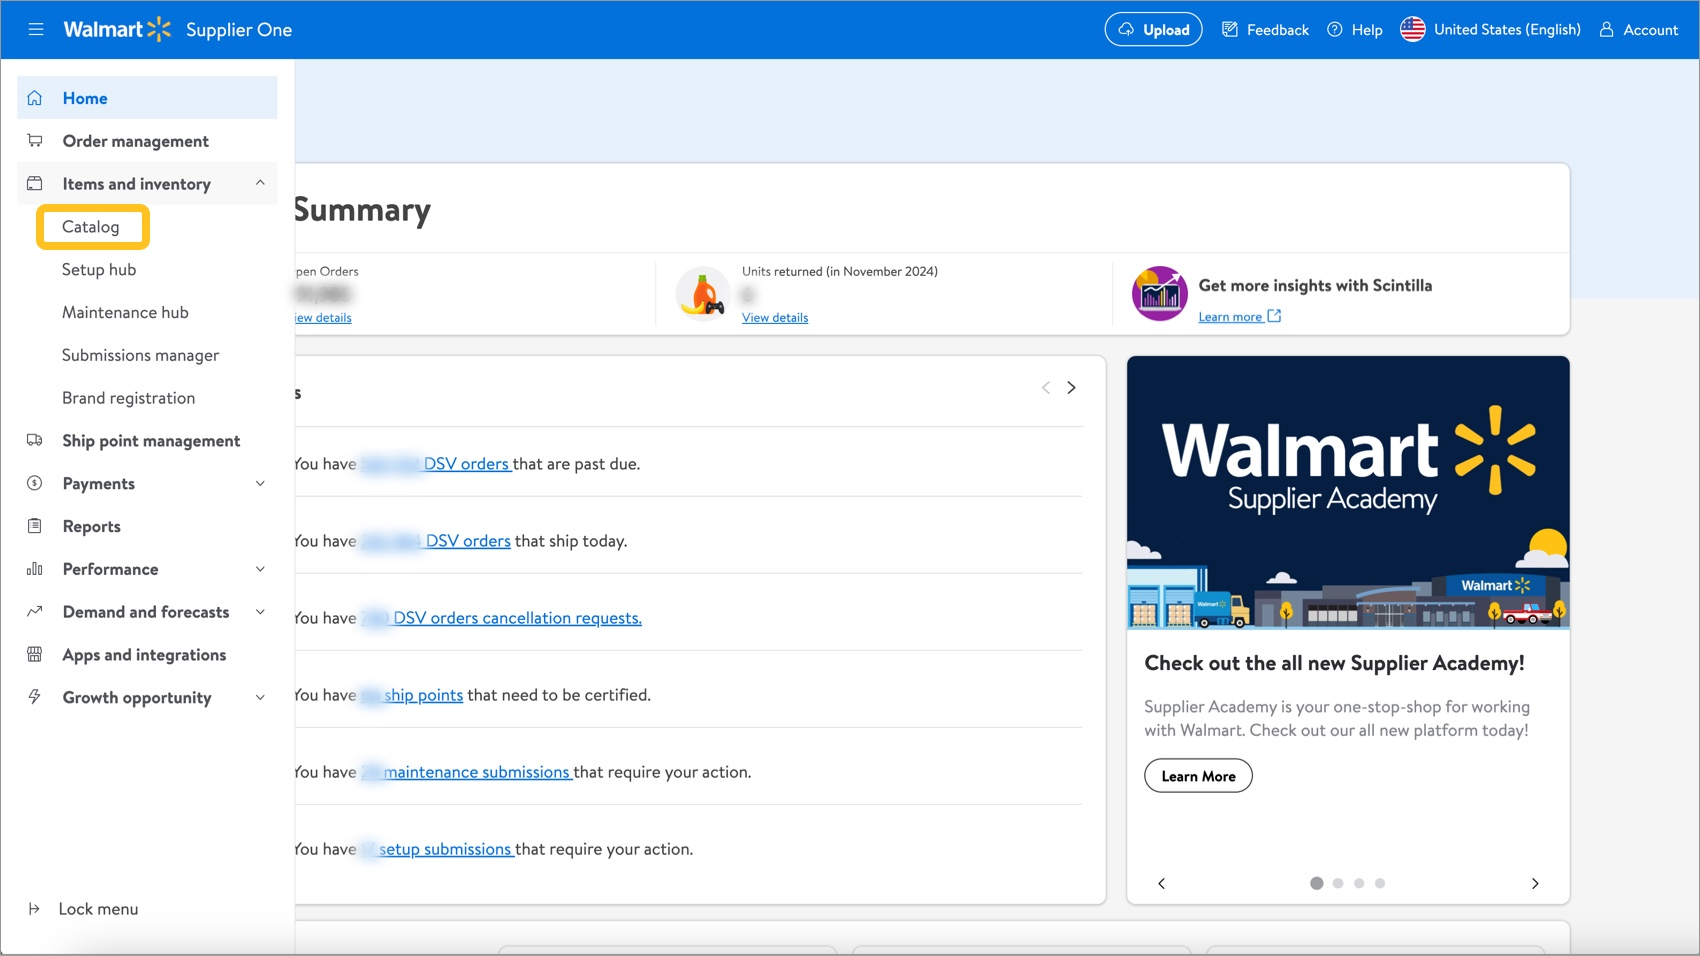The width and height of the screenshot is (1700, 956).
Task: Open Maintenance hub
Action: 125,313
